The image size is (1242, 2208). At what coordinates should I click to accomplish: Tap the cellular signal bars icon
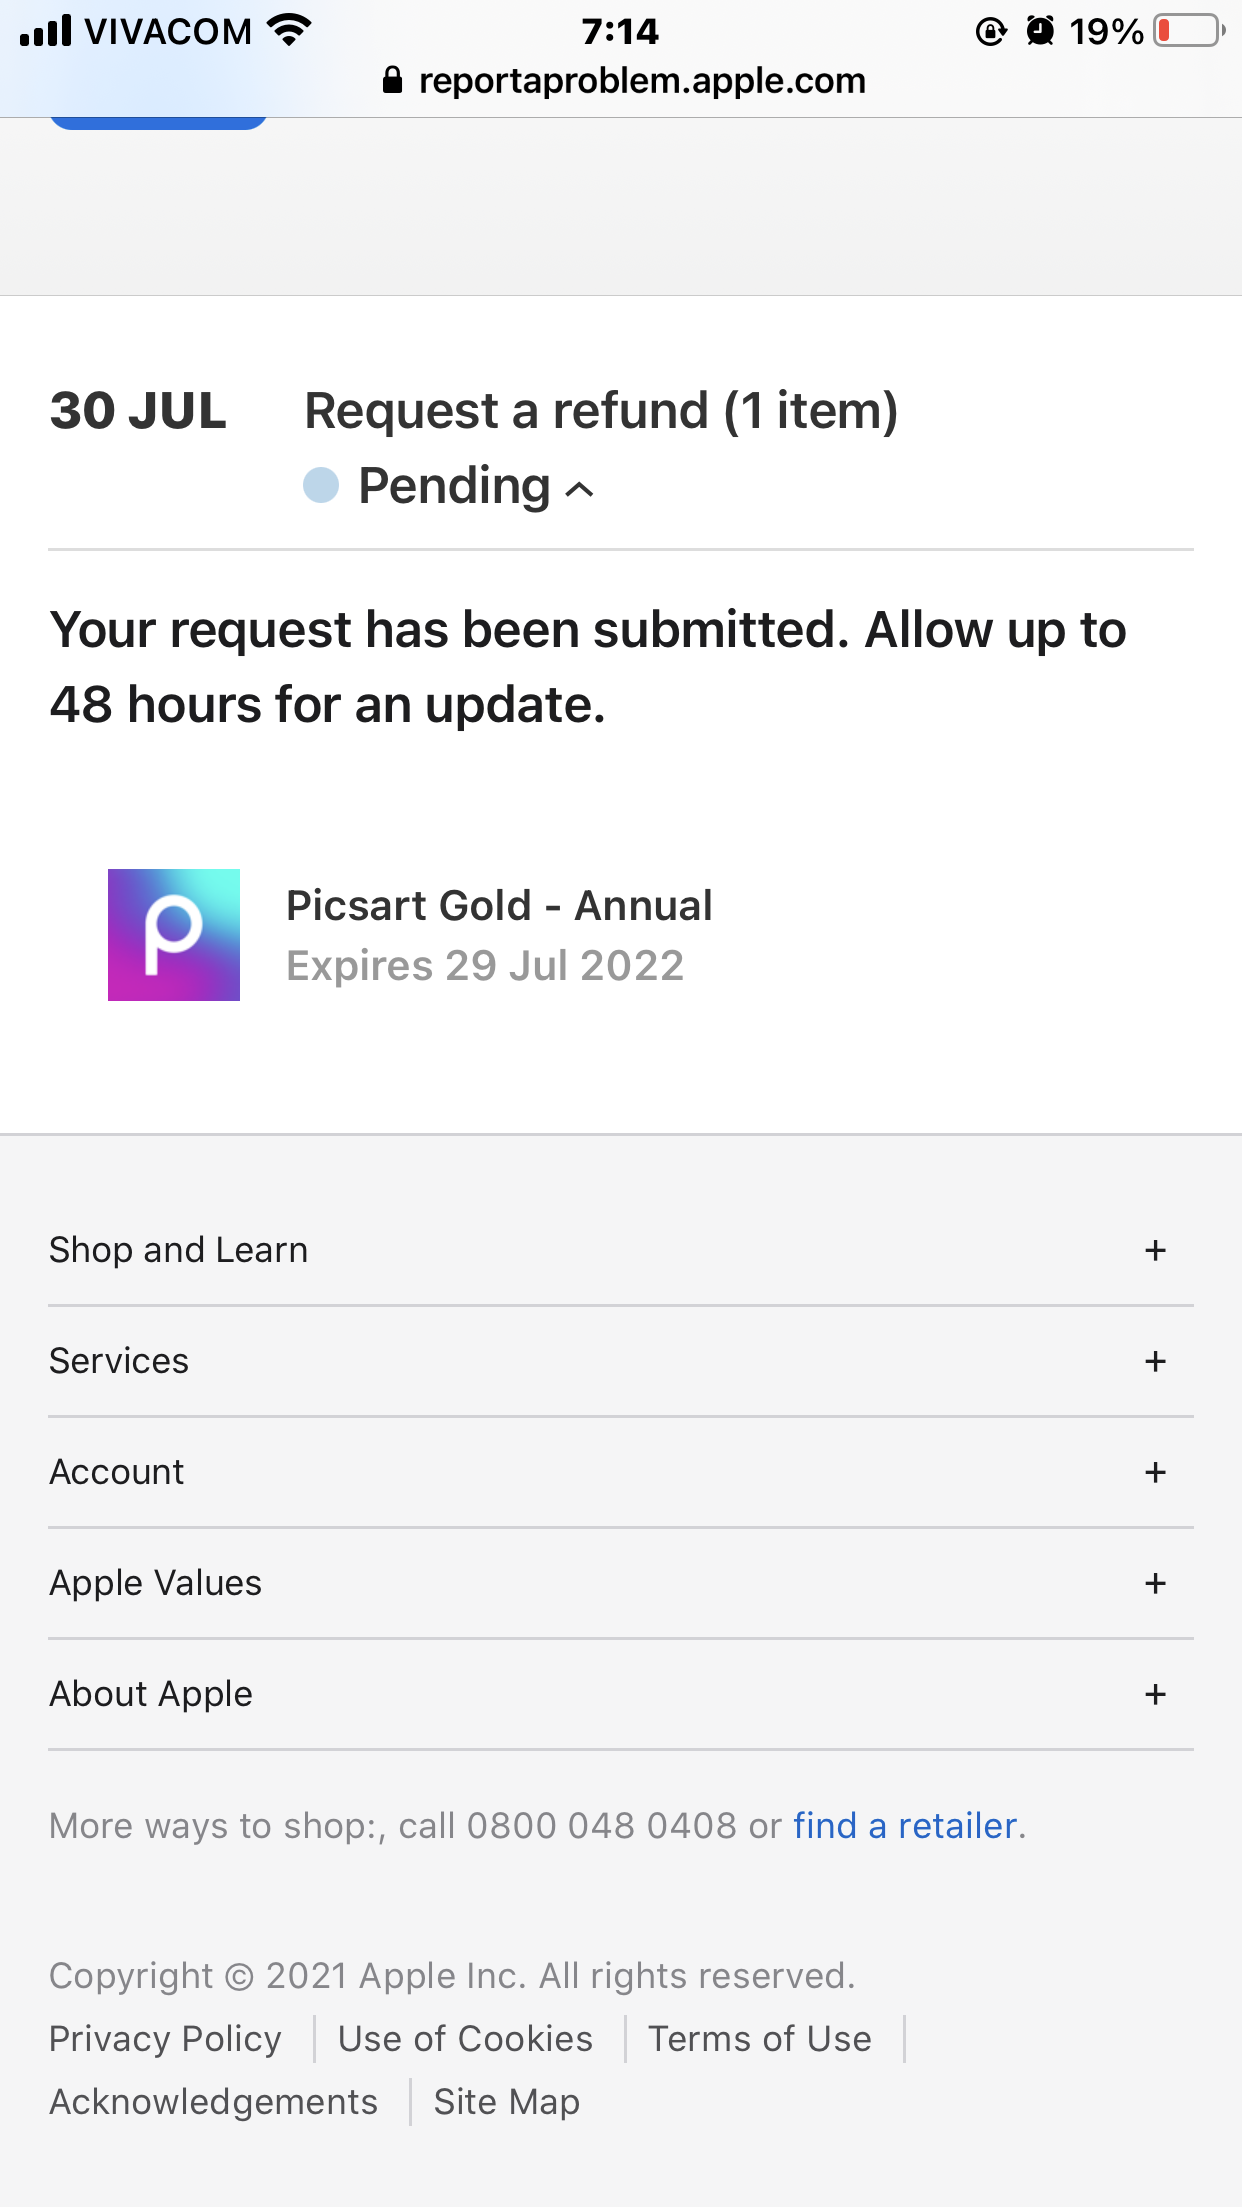point(46,31)
